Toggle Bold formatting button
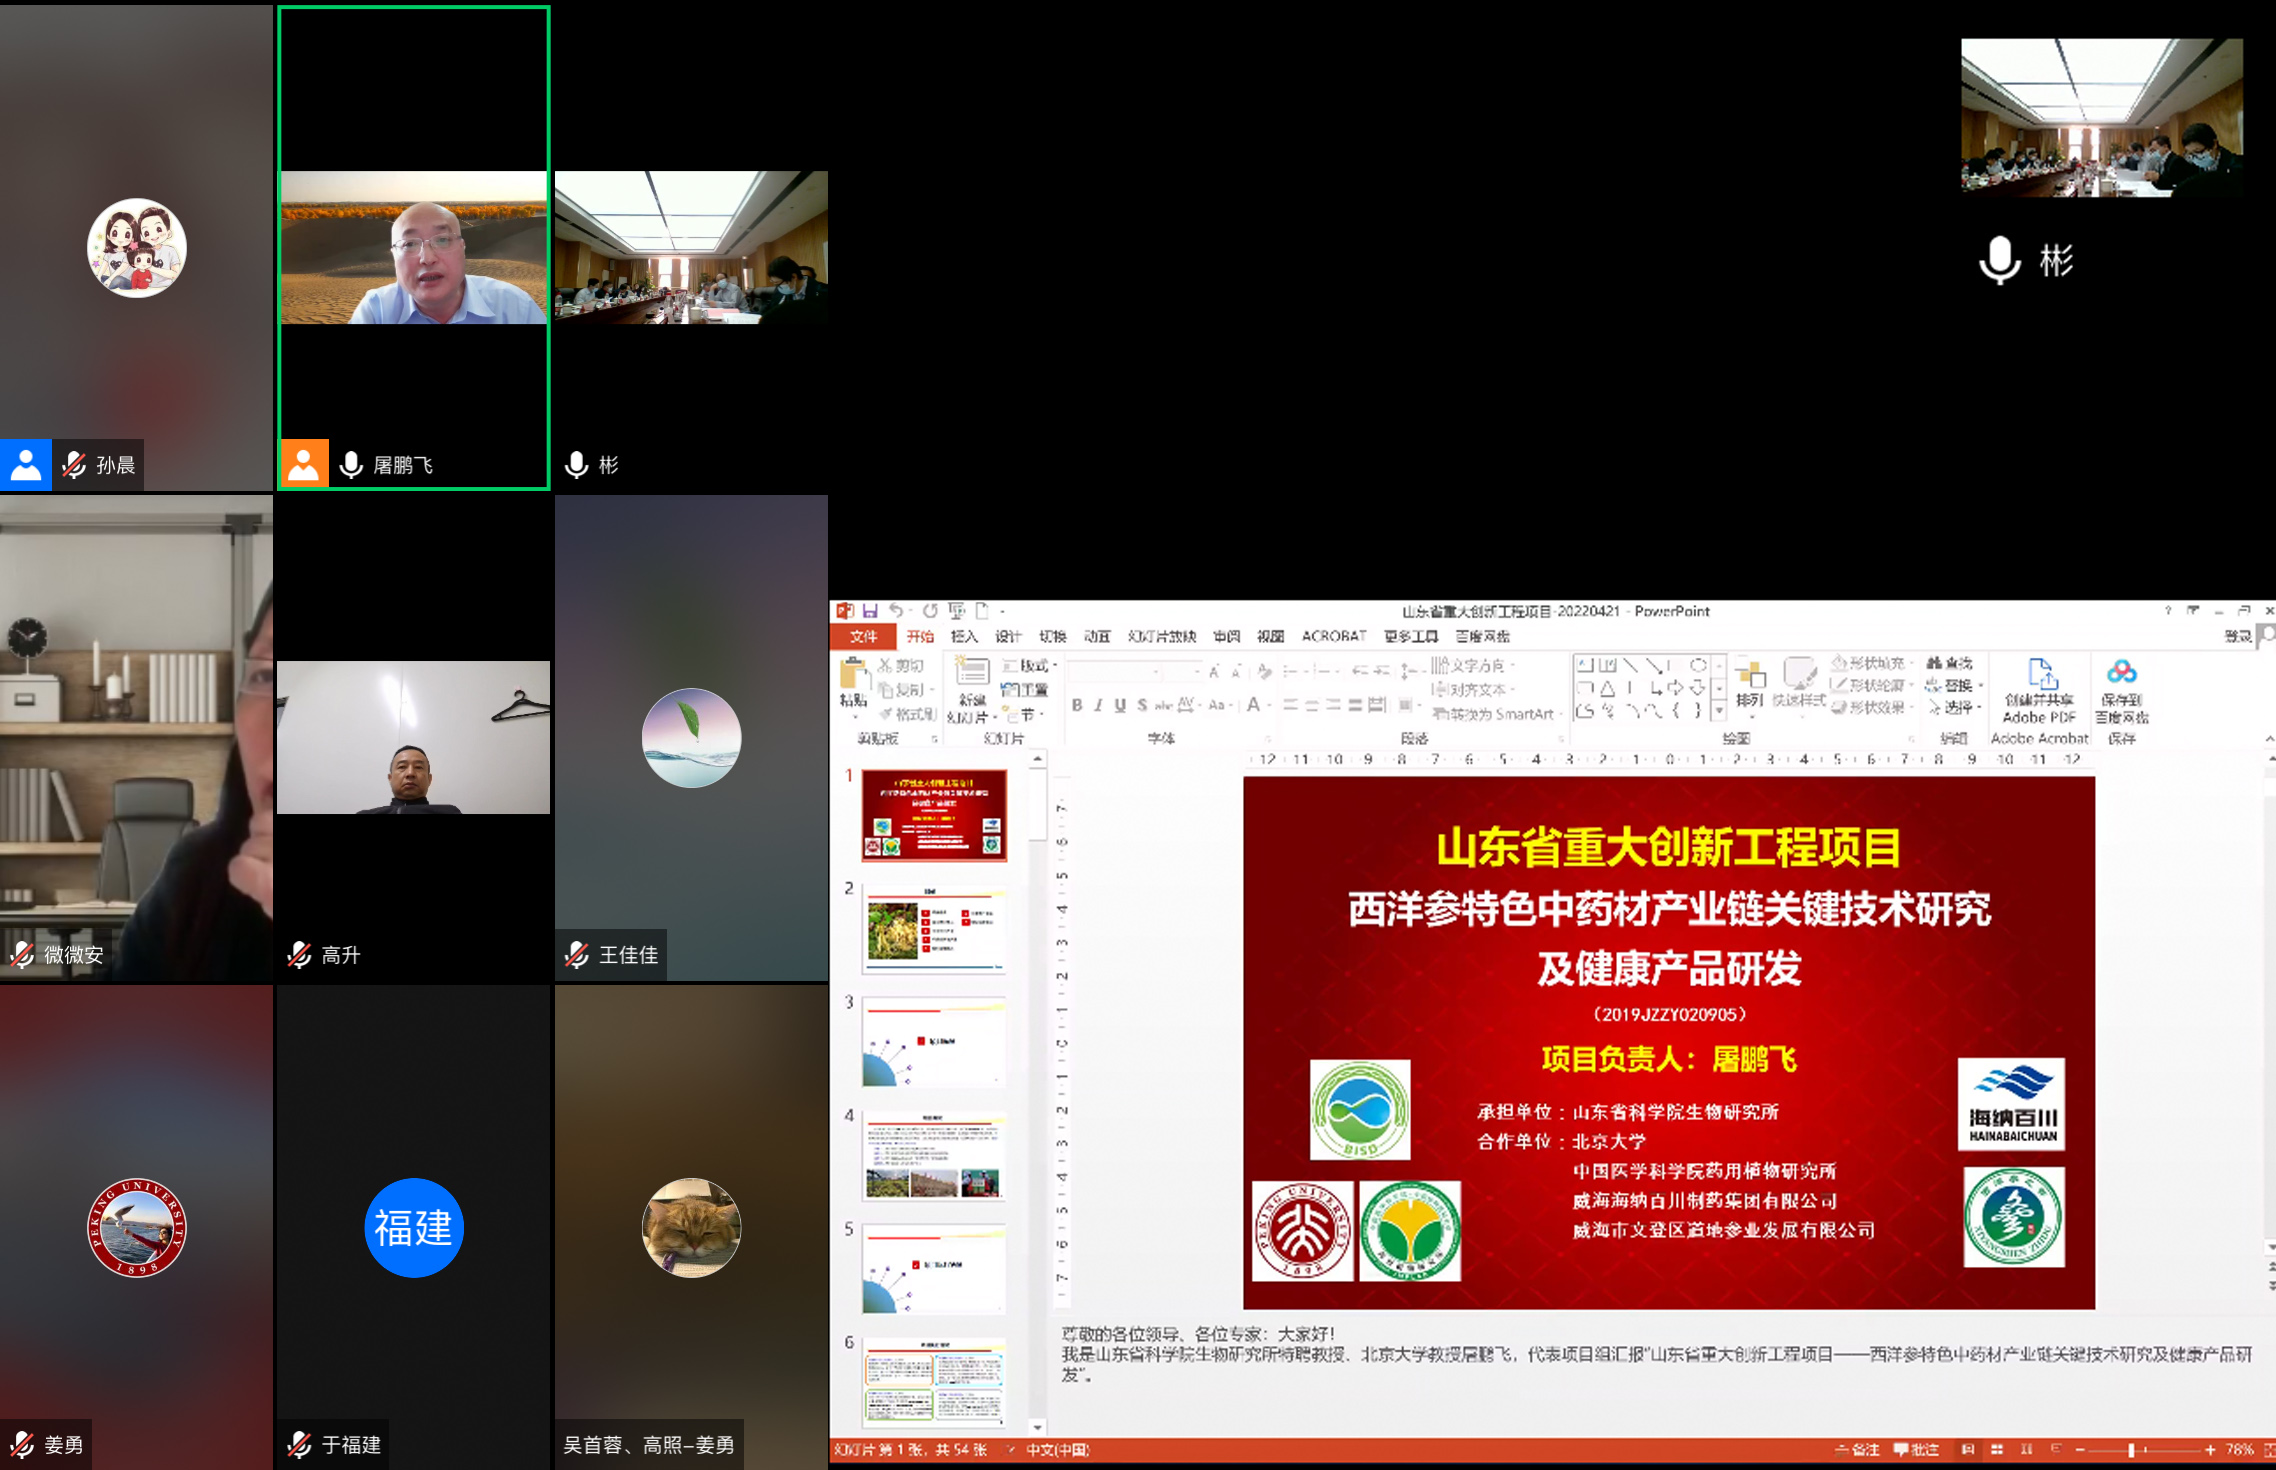This screenshot has height=1470, width=2276. [1077, 705]
